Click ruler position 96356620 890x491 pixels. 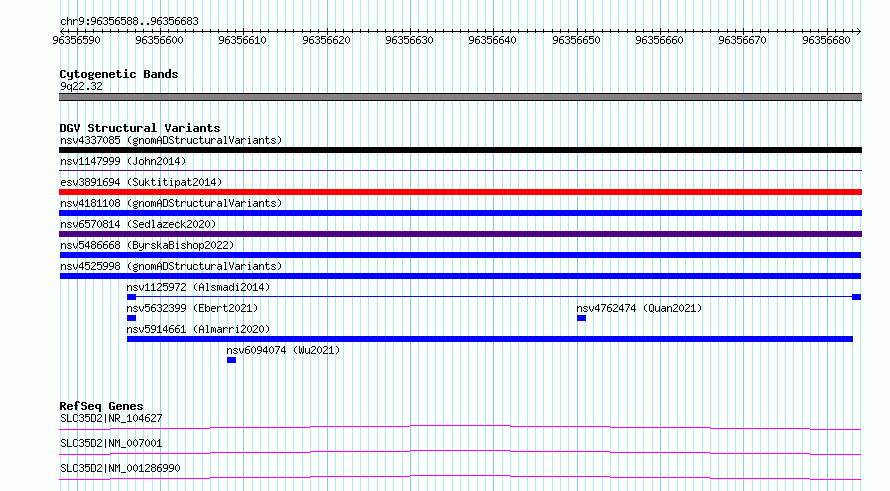326,40
